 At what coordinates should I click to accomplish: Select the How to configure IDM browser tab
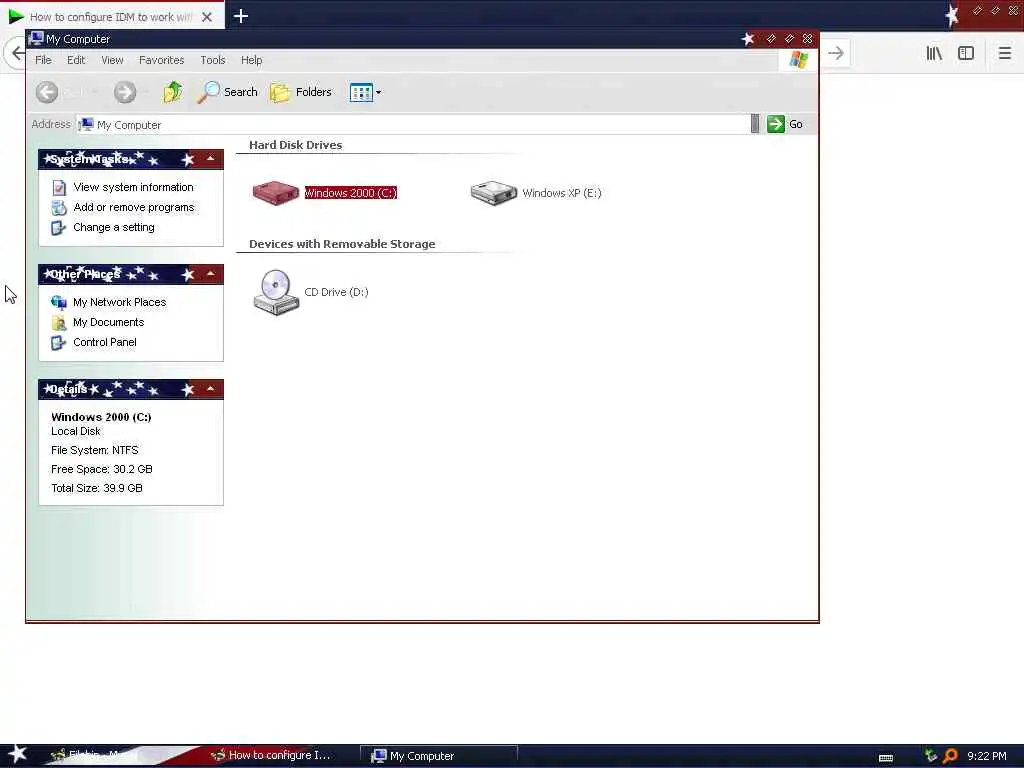pyautogui.click(x=111, y=17)
